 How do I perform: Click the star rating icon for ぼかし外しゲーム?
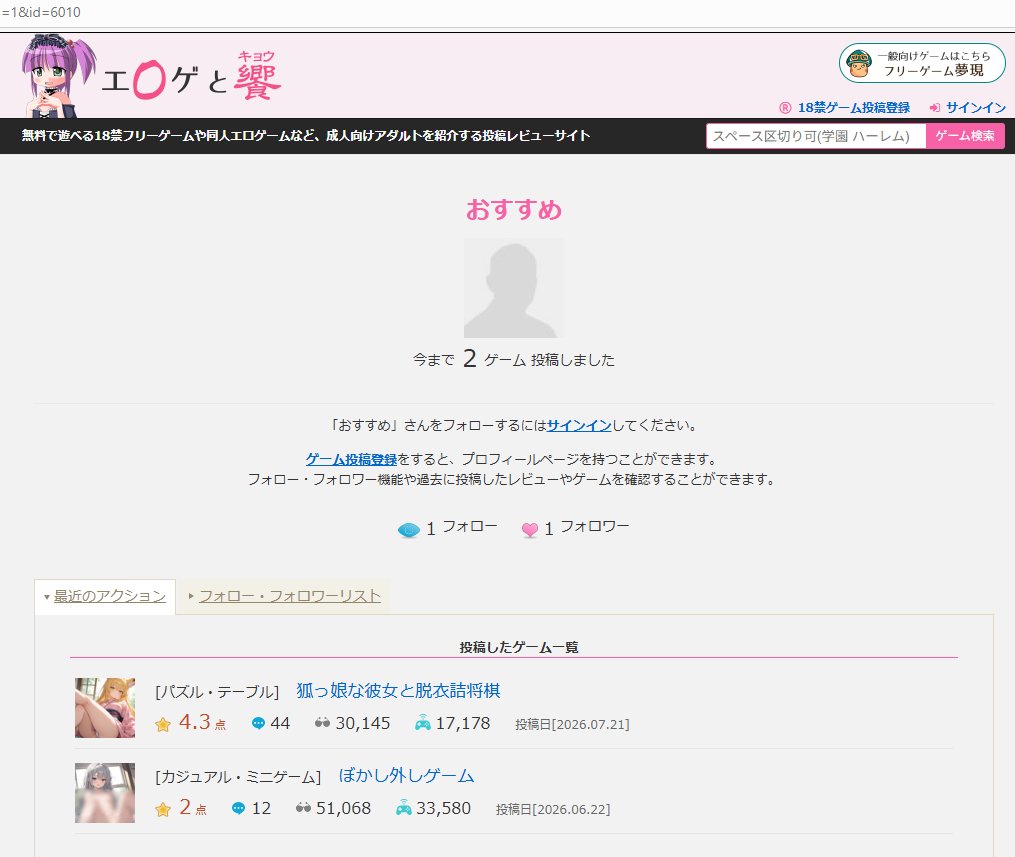162,809
